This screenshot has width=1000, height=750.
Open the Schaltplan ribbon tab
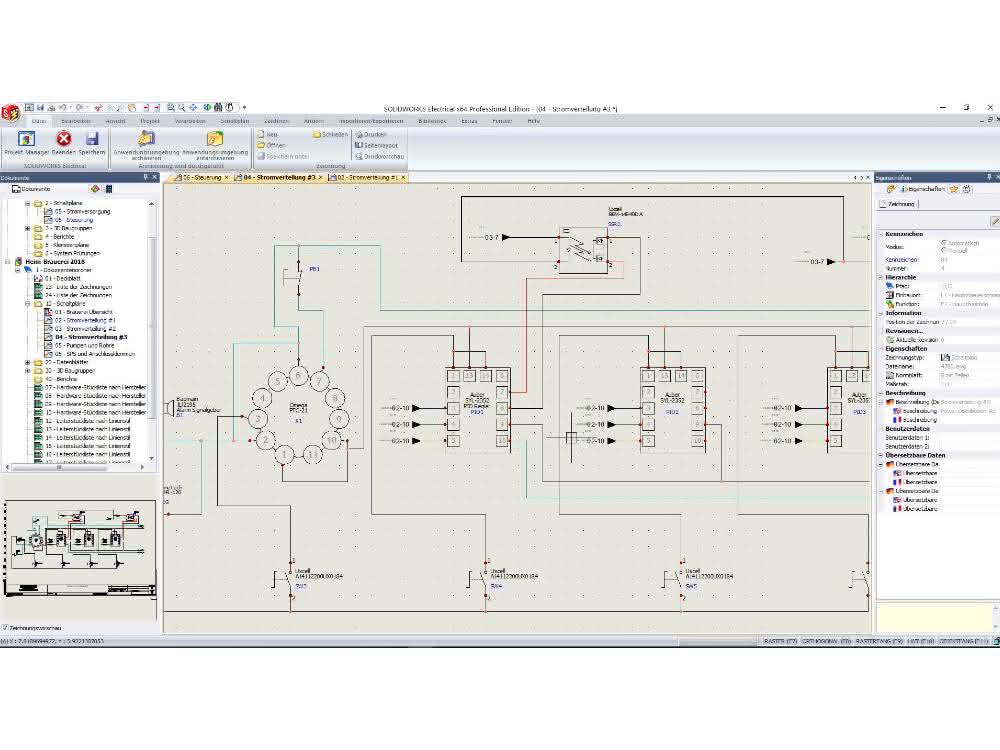234,121
